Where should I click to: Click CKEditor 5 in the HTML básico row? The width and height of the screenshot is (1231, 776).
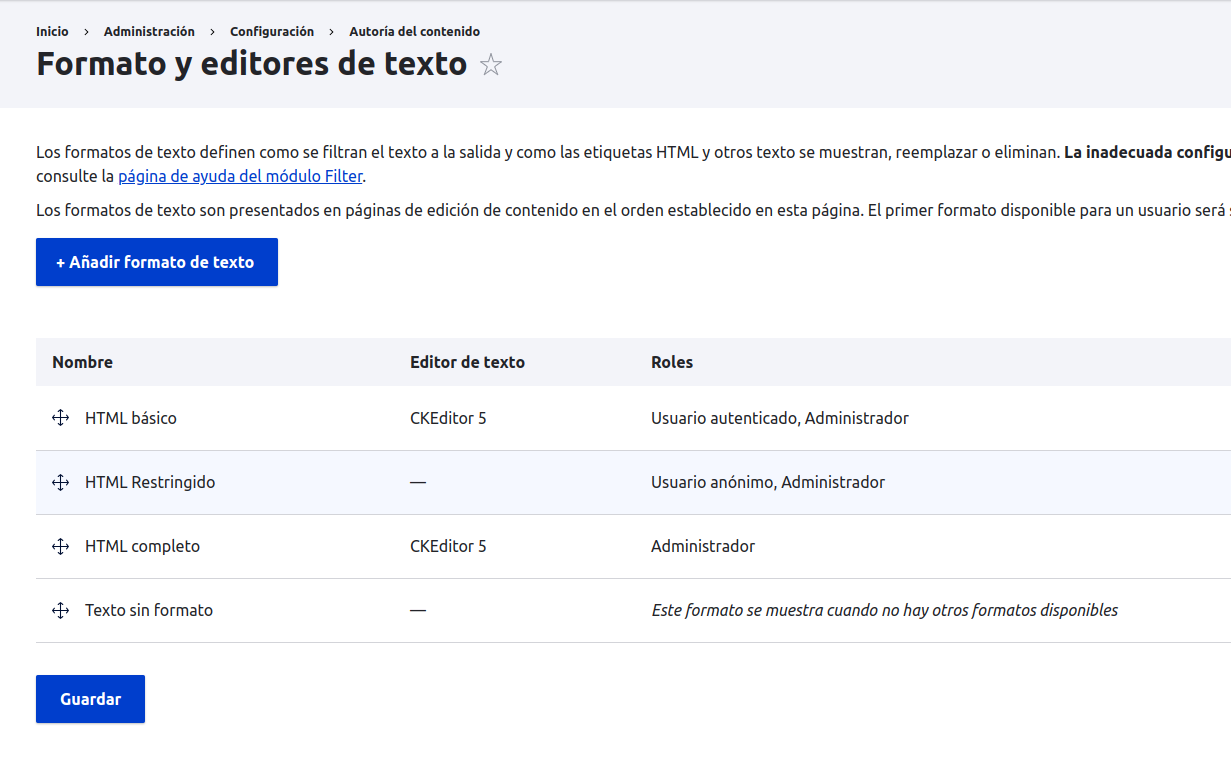pos(448,418)
